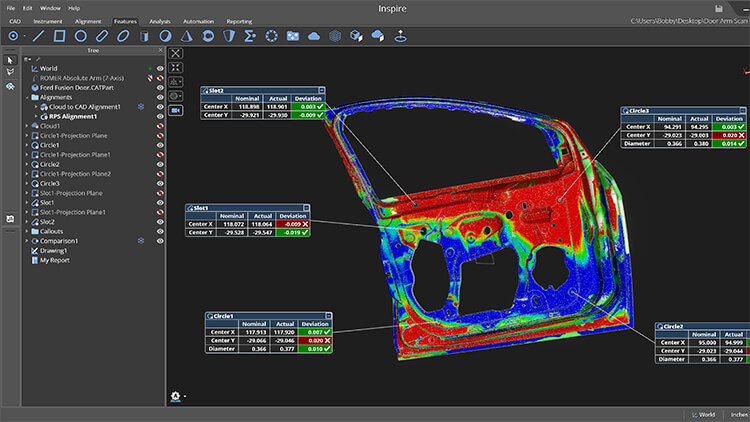Click the dotted circle pattern icon
Screen dimensions: 750x422
click(x=271, y=36)
